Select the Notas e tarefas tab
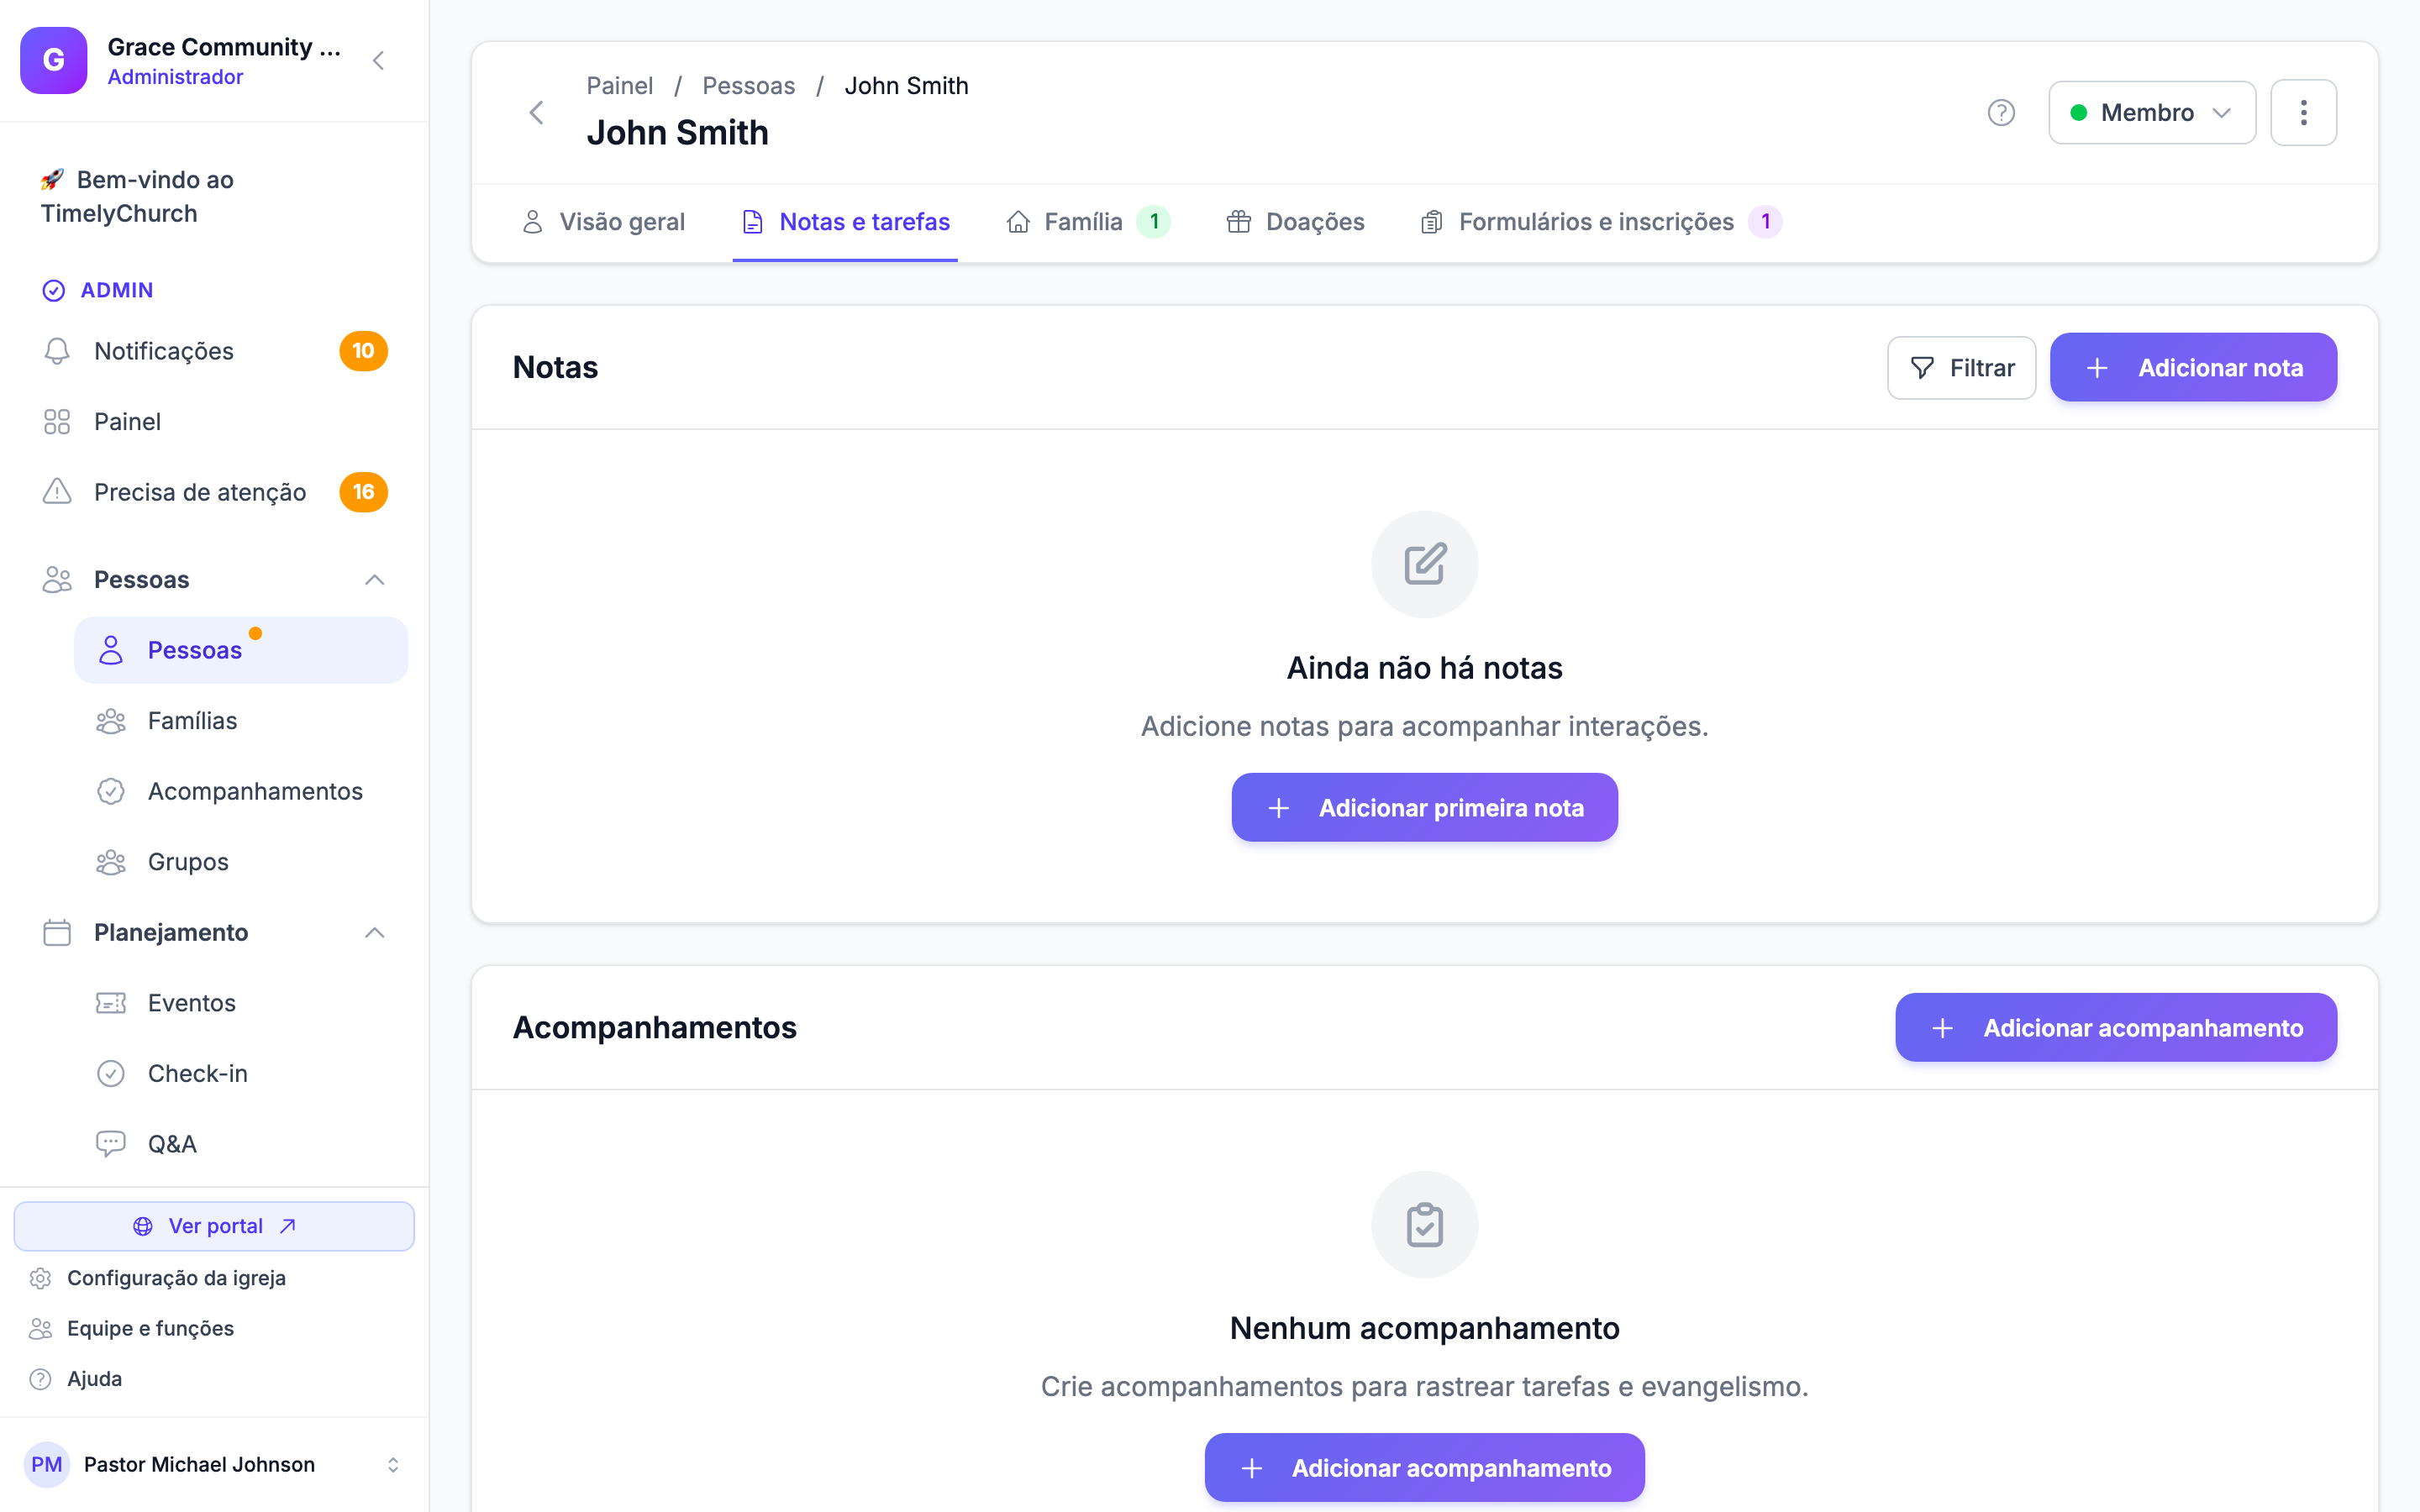 [x=845, y=221]
